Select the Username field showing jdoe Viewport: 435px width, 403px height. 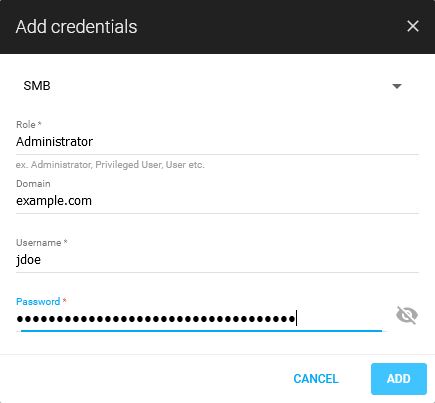217,260
